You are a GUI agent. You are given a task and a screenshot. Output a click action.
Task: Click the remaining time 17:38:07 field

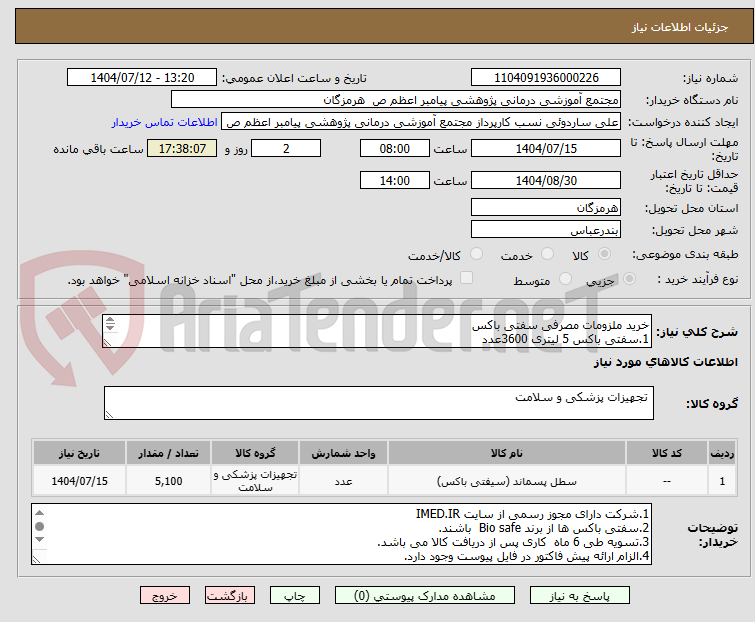182,148
